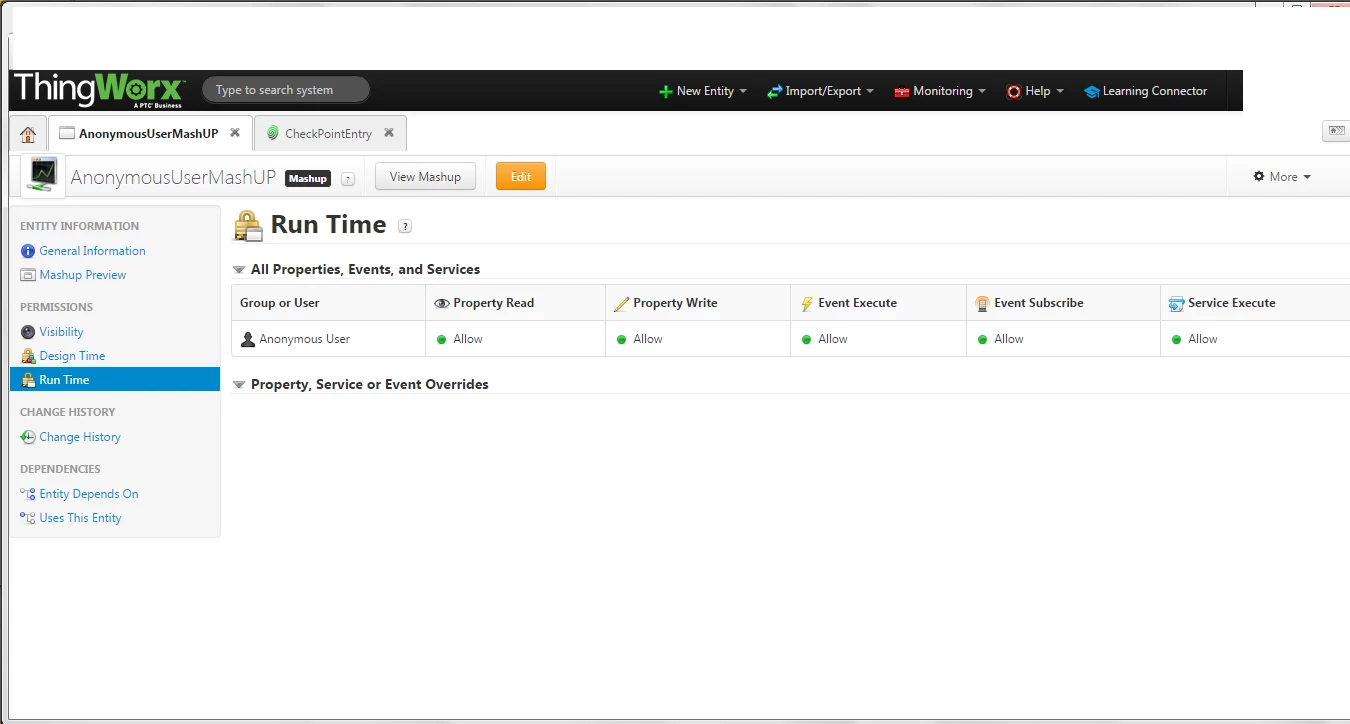Image resolution: width=1350 pixels, height=724 pixels.
Task: Open Uses This Entity link
Action: pos(80,518)
